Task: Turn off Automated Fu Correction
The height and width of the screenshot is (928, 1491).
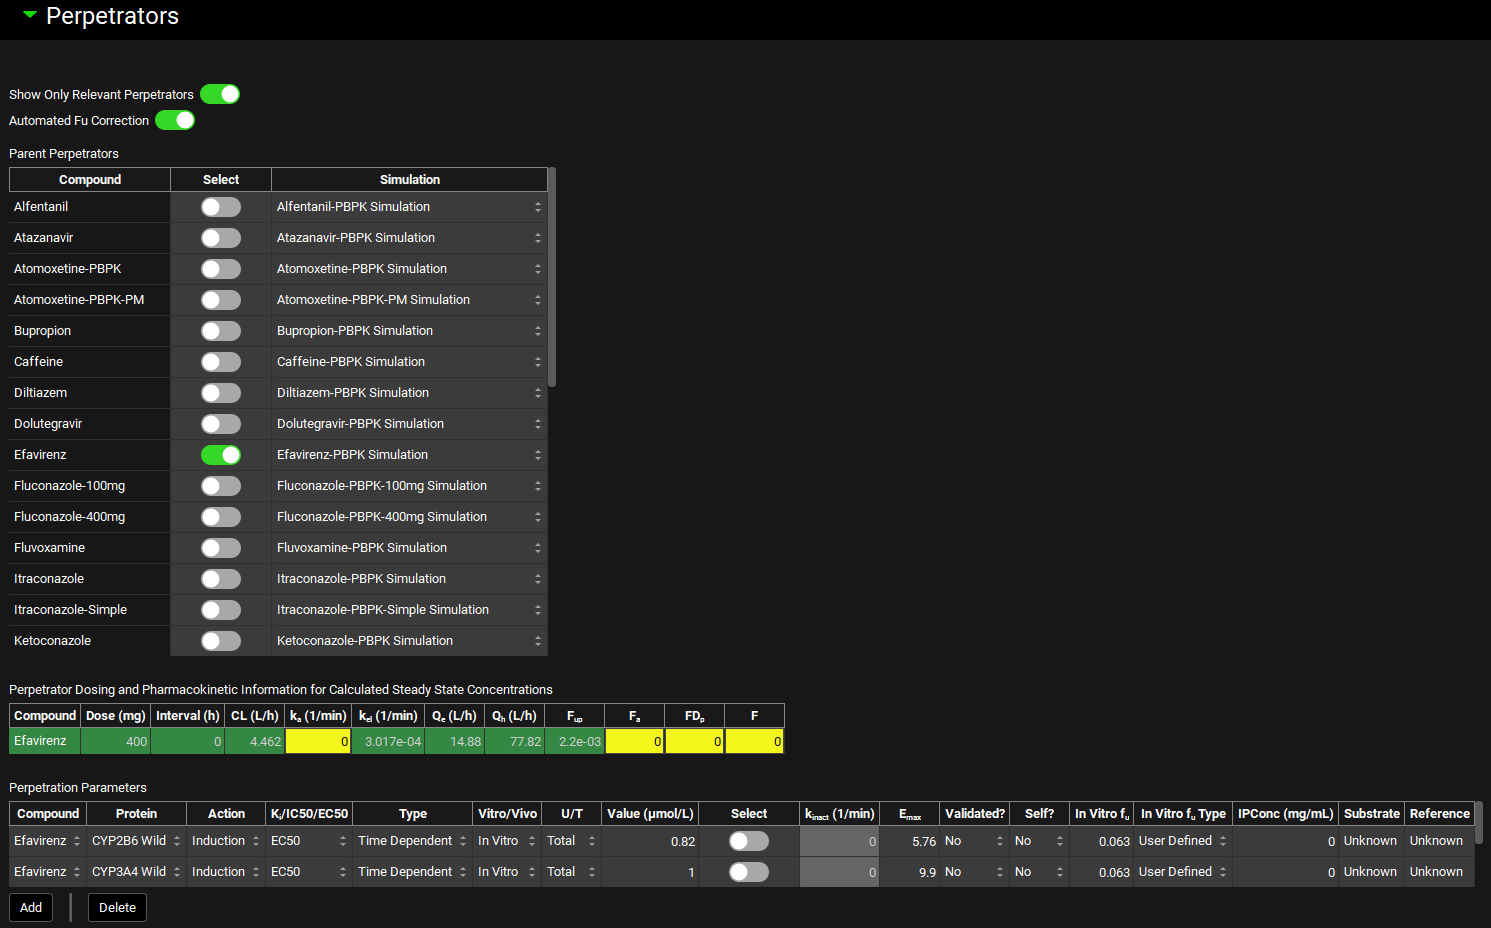Action: pos(175,120)
